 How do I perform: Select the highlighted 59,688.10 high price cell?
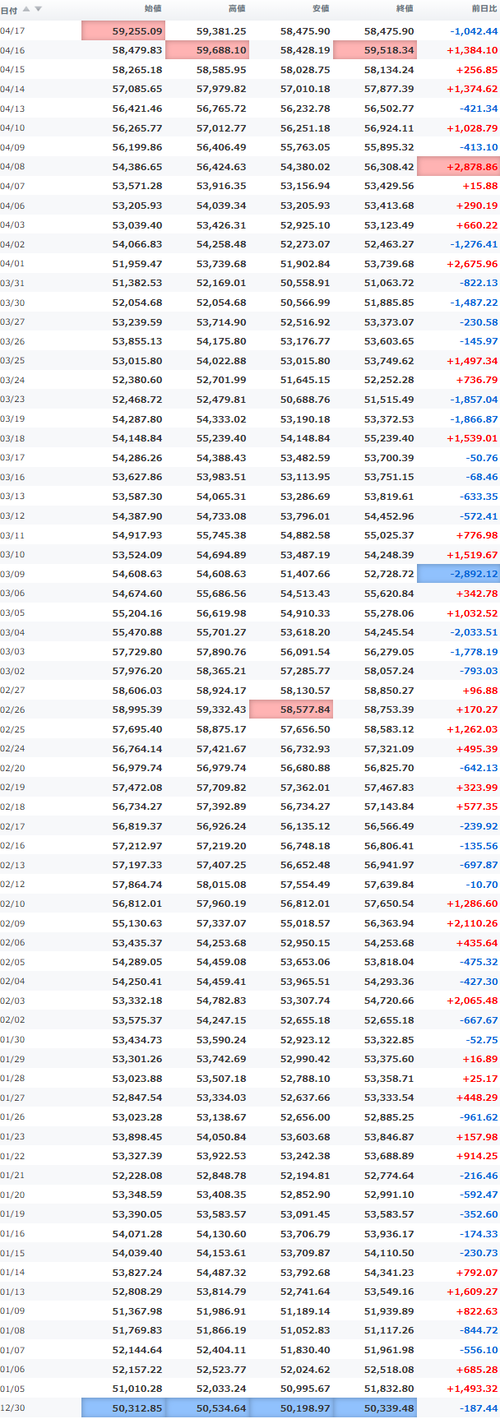(207, 50)
